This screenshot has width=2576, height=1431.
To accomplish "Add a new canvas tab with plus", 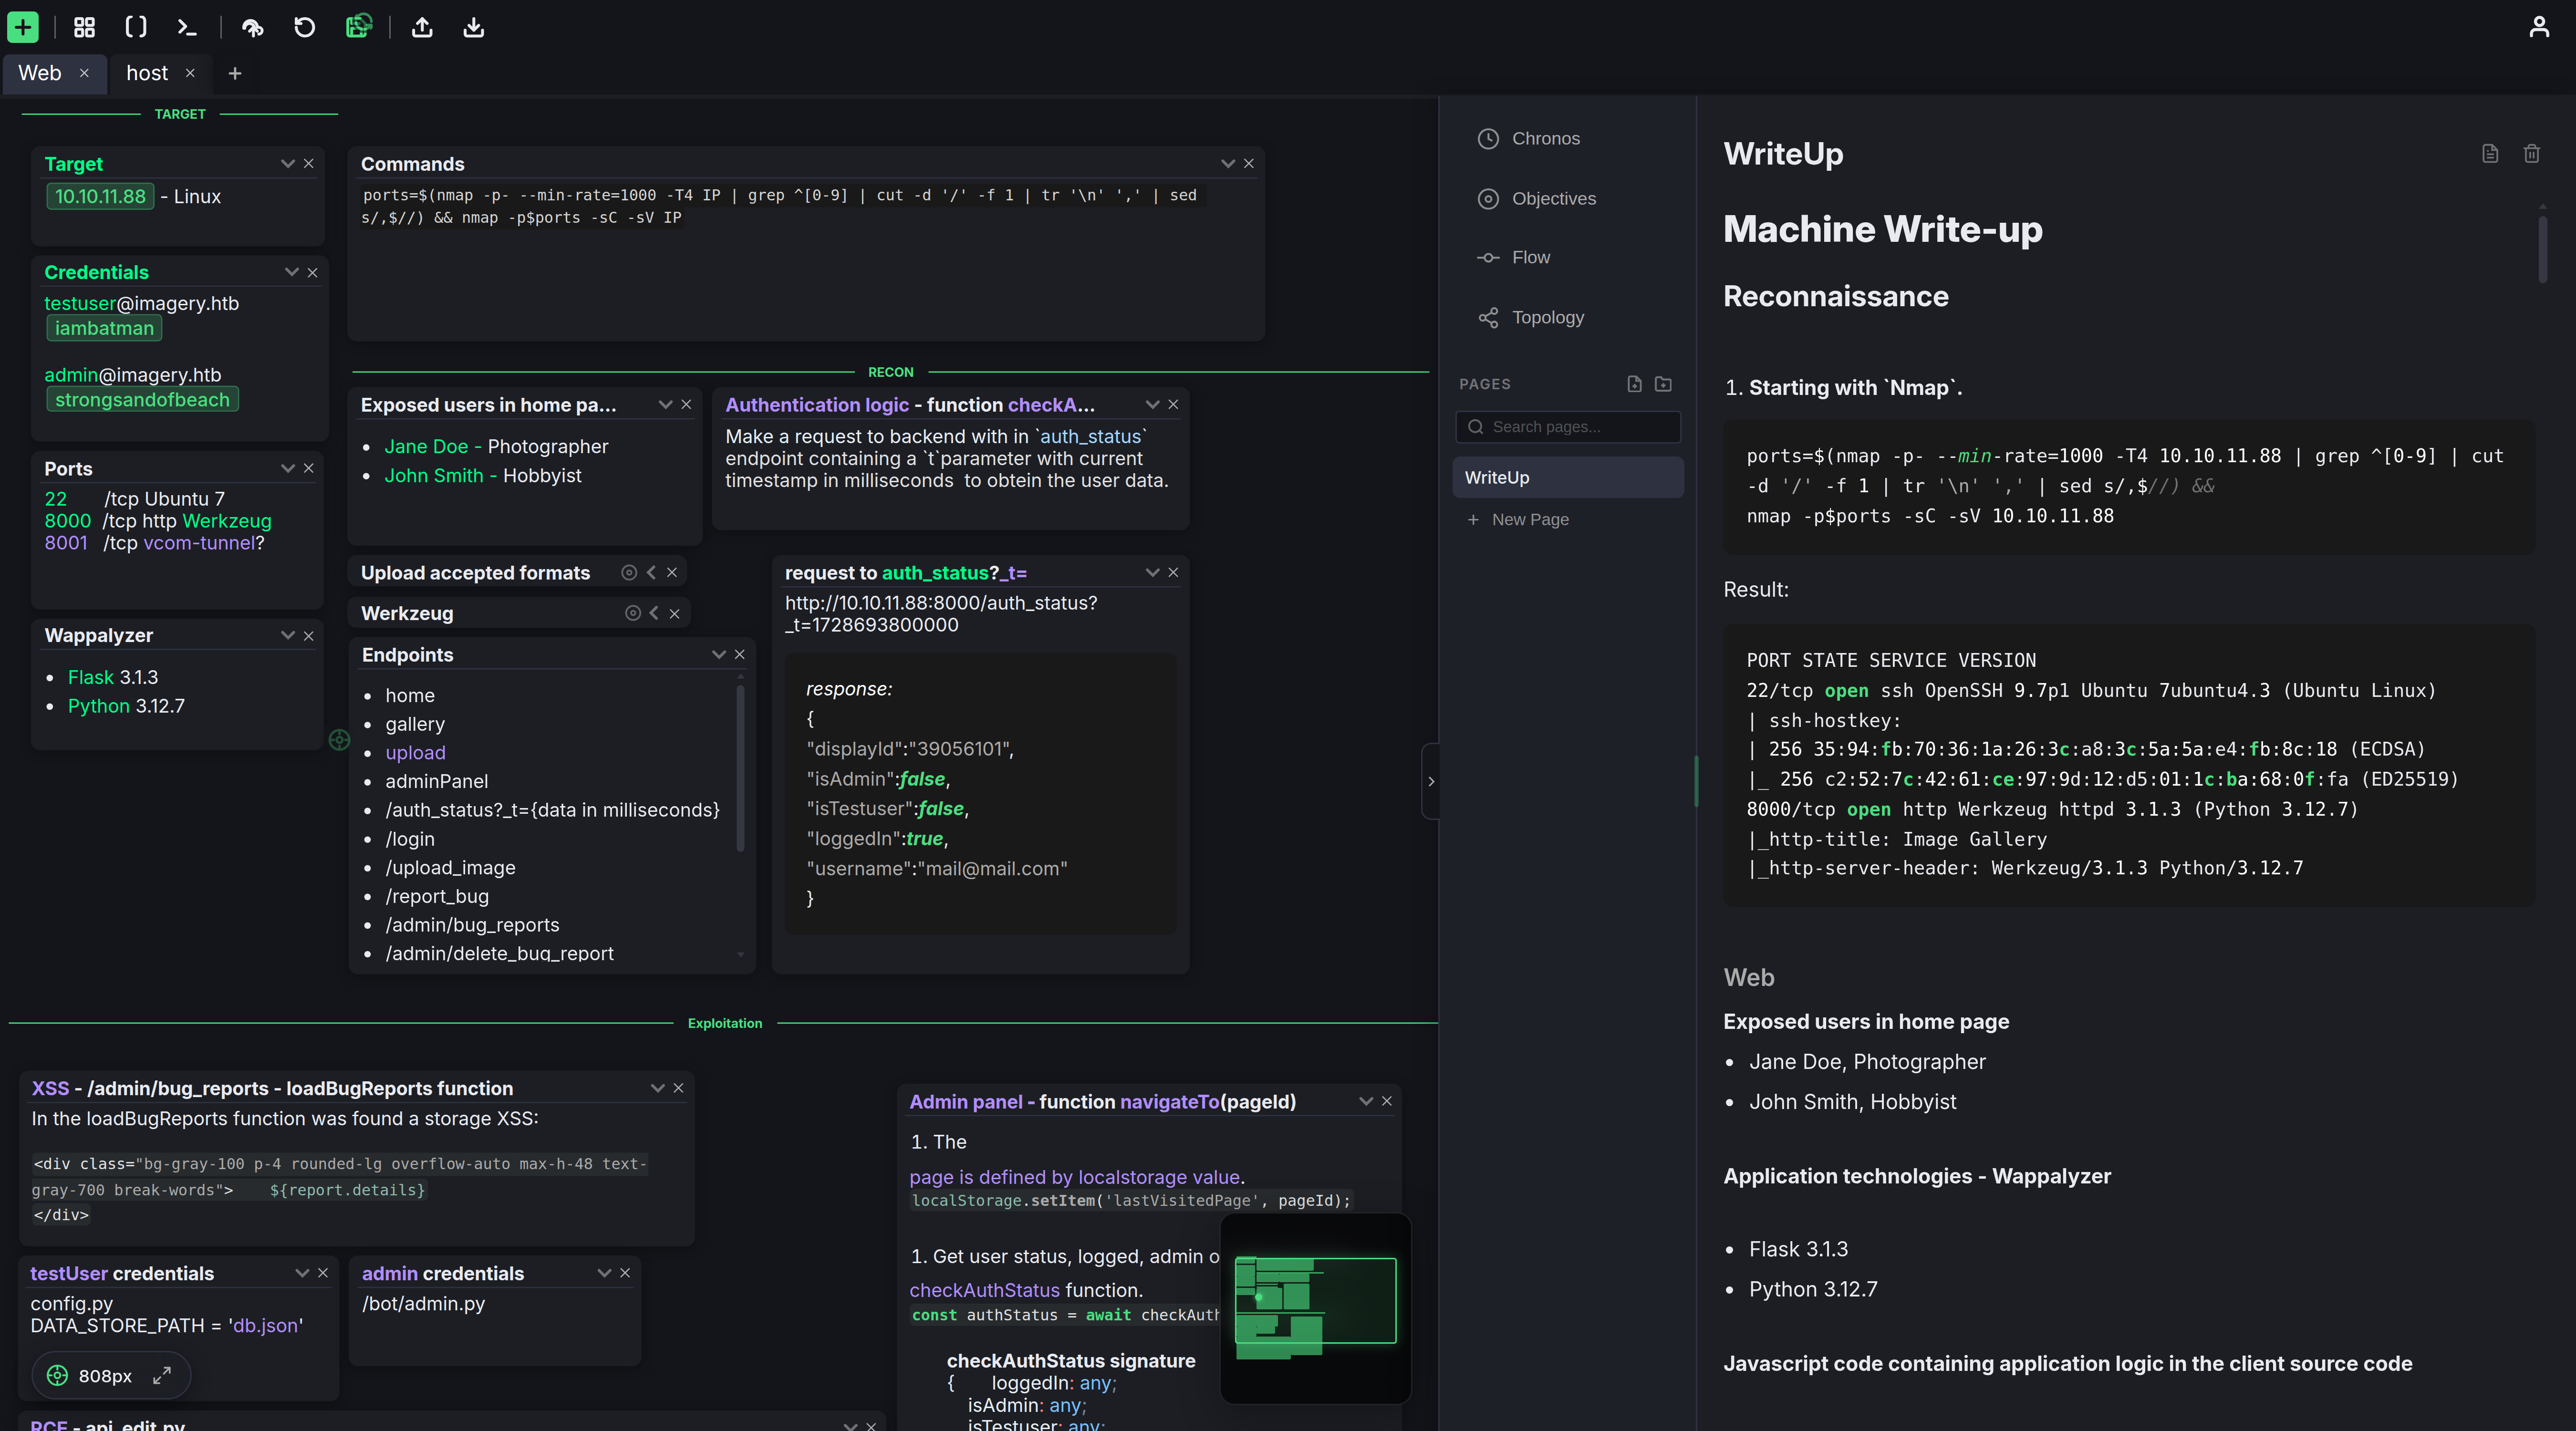I will 235,73.
